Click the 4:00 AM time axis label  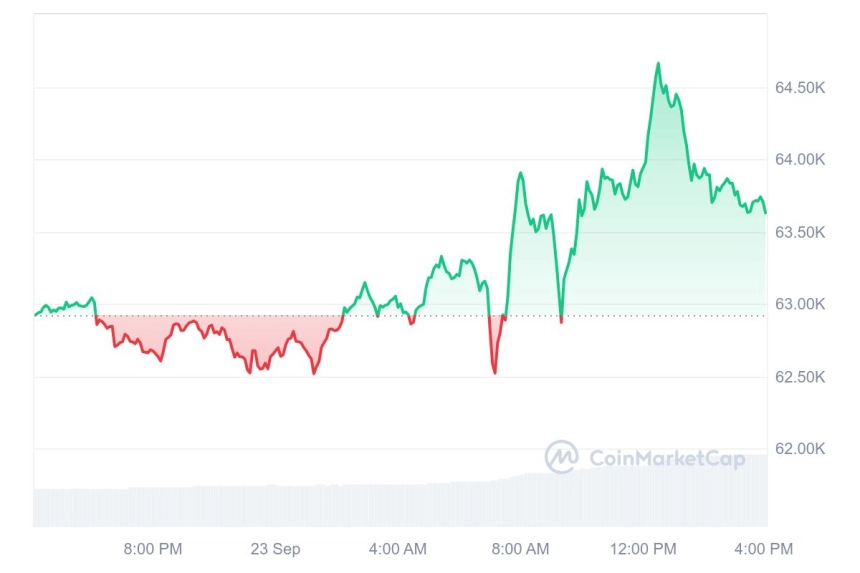[x=398, y=549]
